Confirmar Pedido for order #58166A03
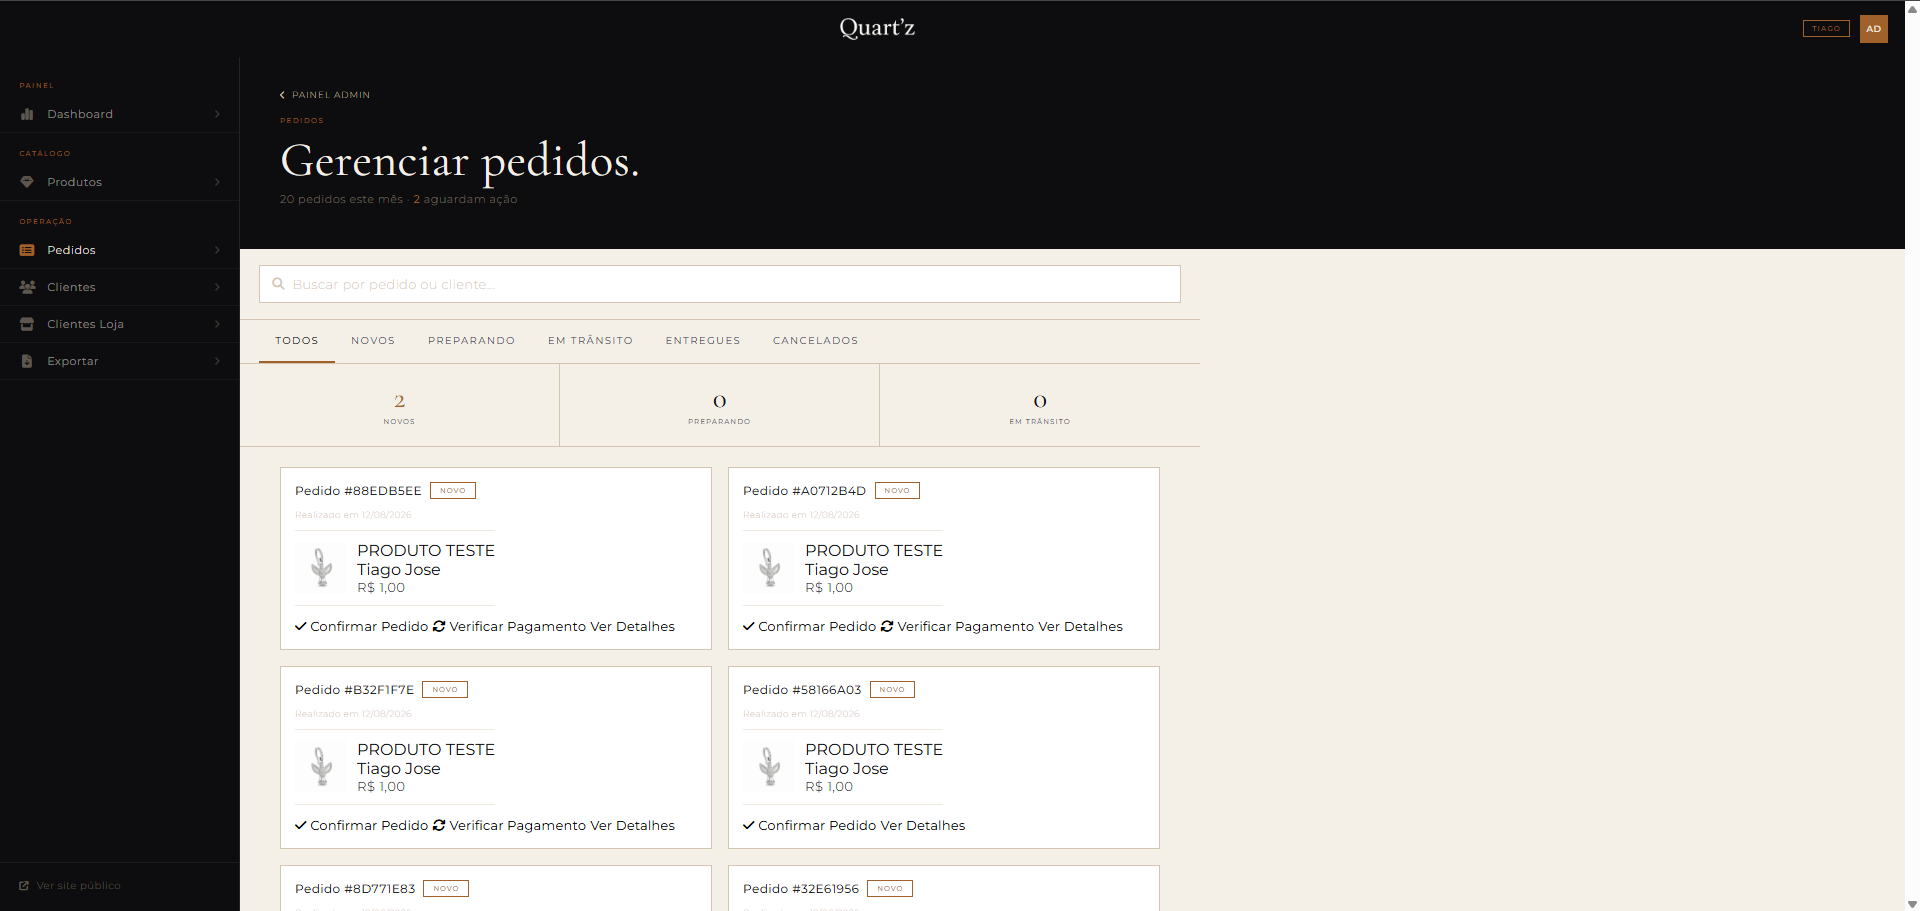Image resolution: width=1920 pixels, height=911 pixels. [809, 825]
